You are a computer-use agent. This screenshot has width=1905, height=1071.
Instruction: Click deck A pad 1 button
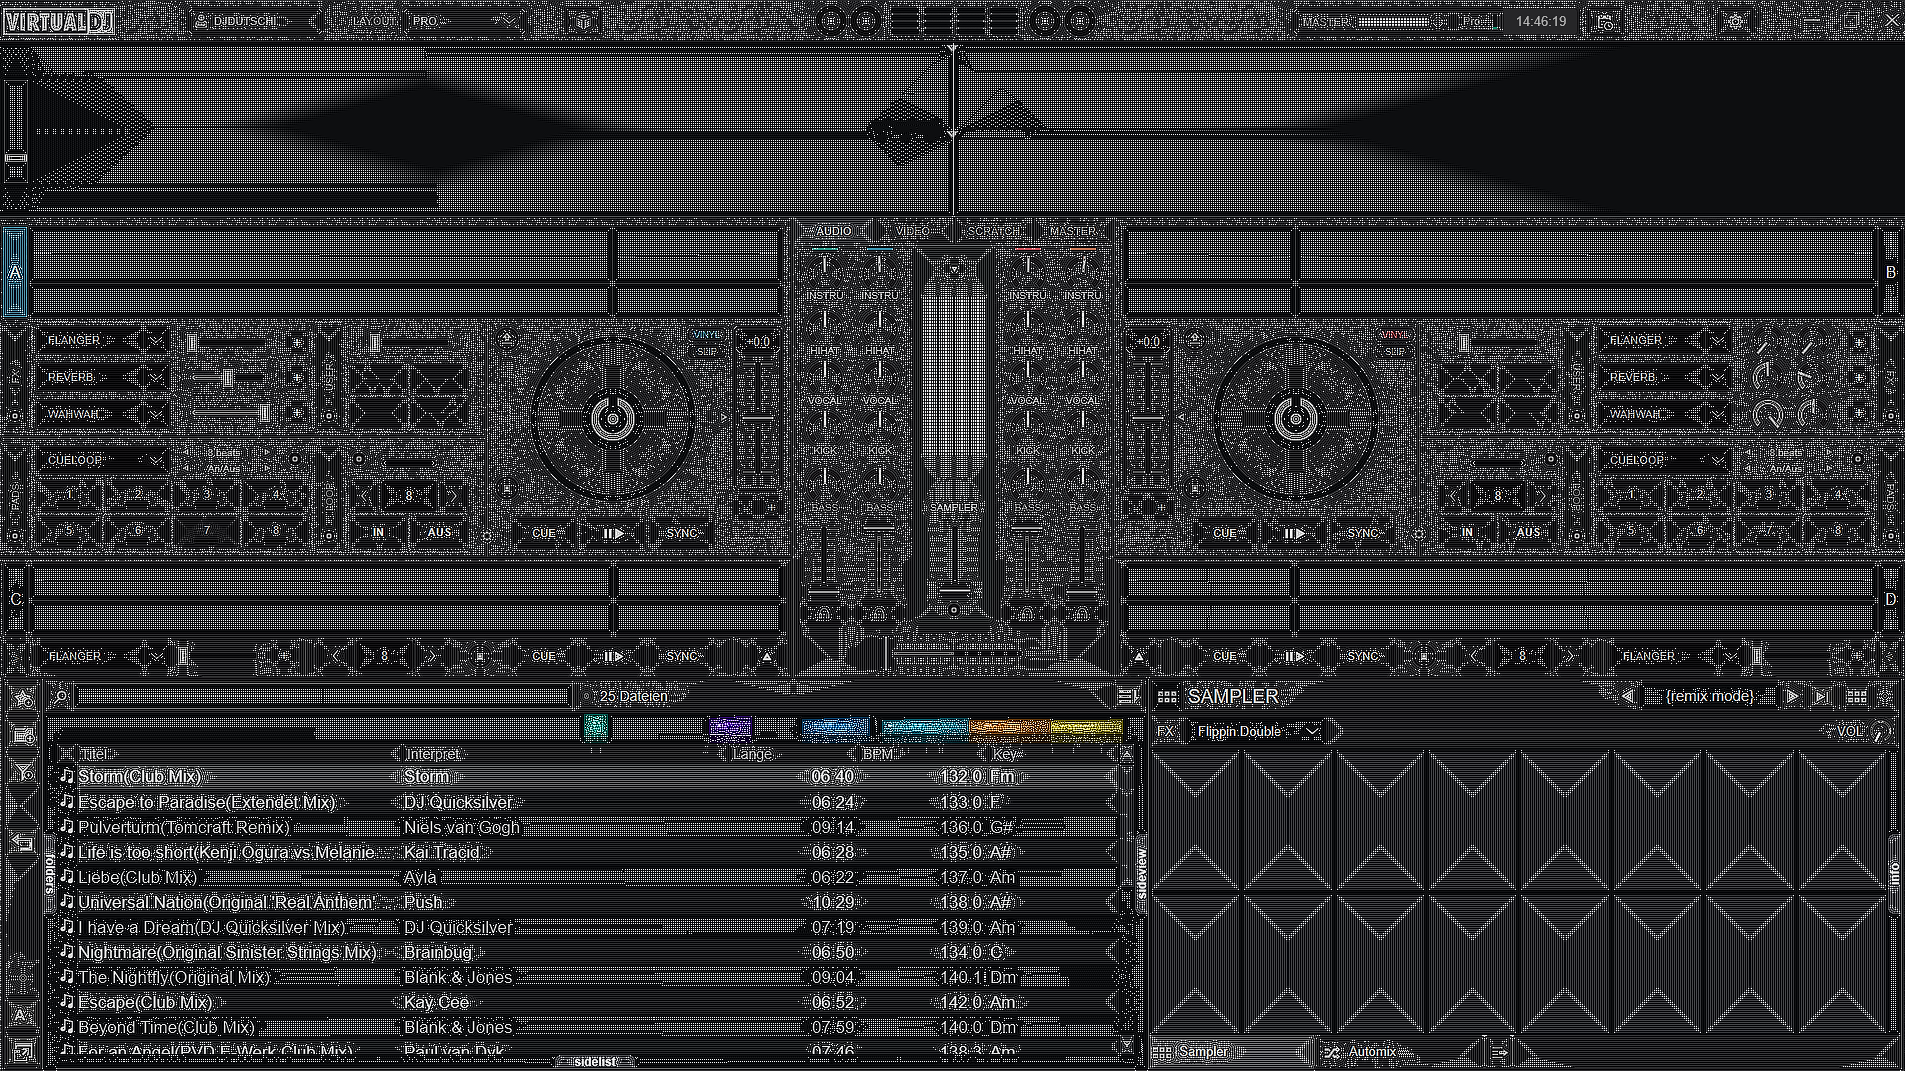point(68,495)
